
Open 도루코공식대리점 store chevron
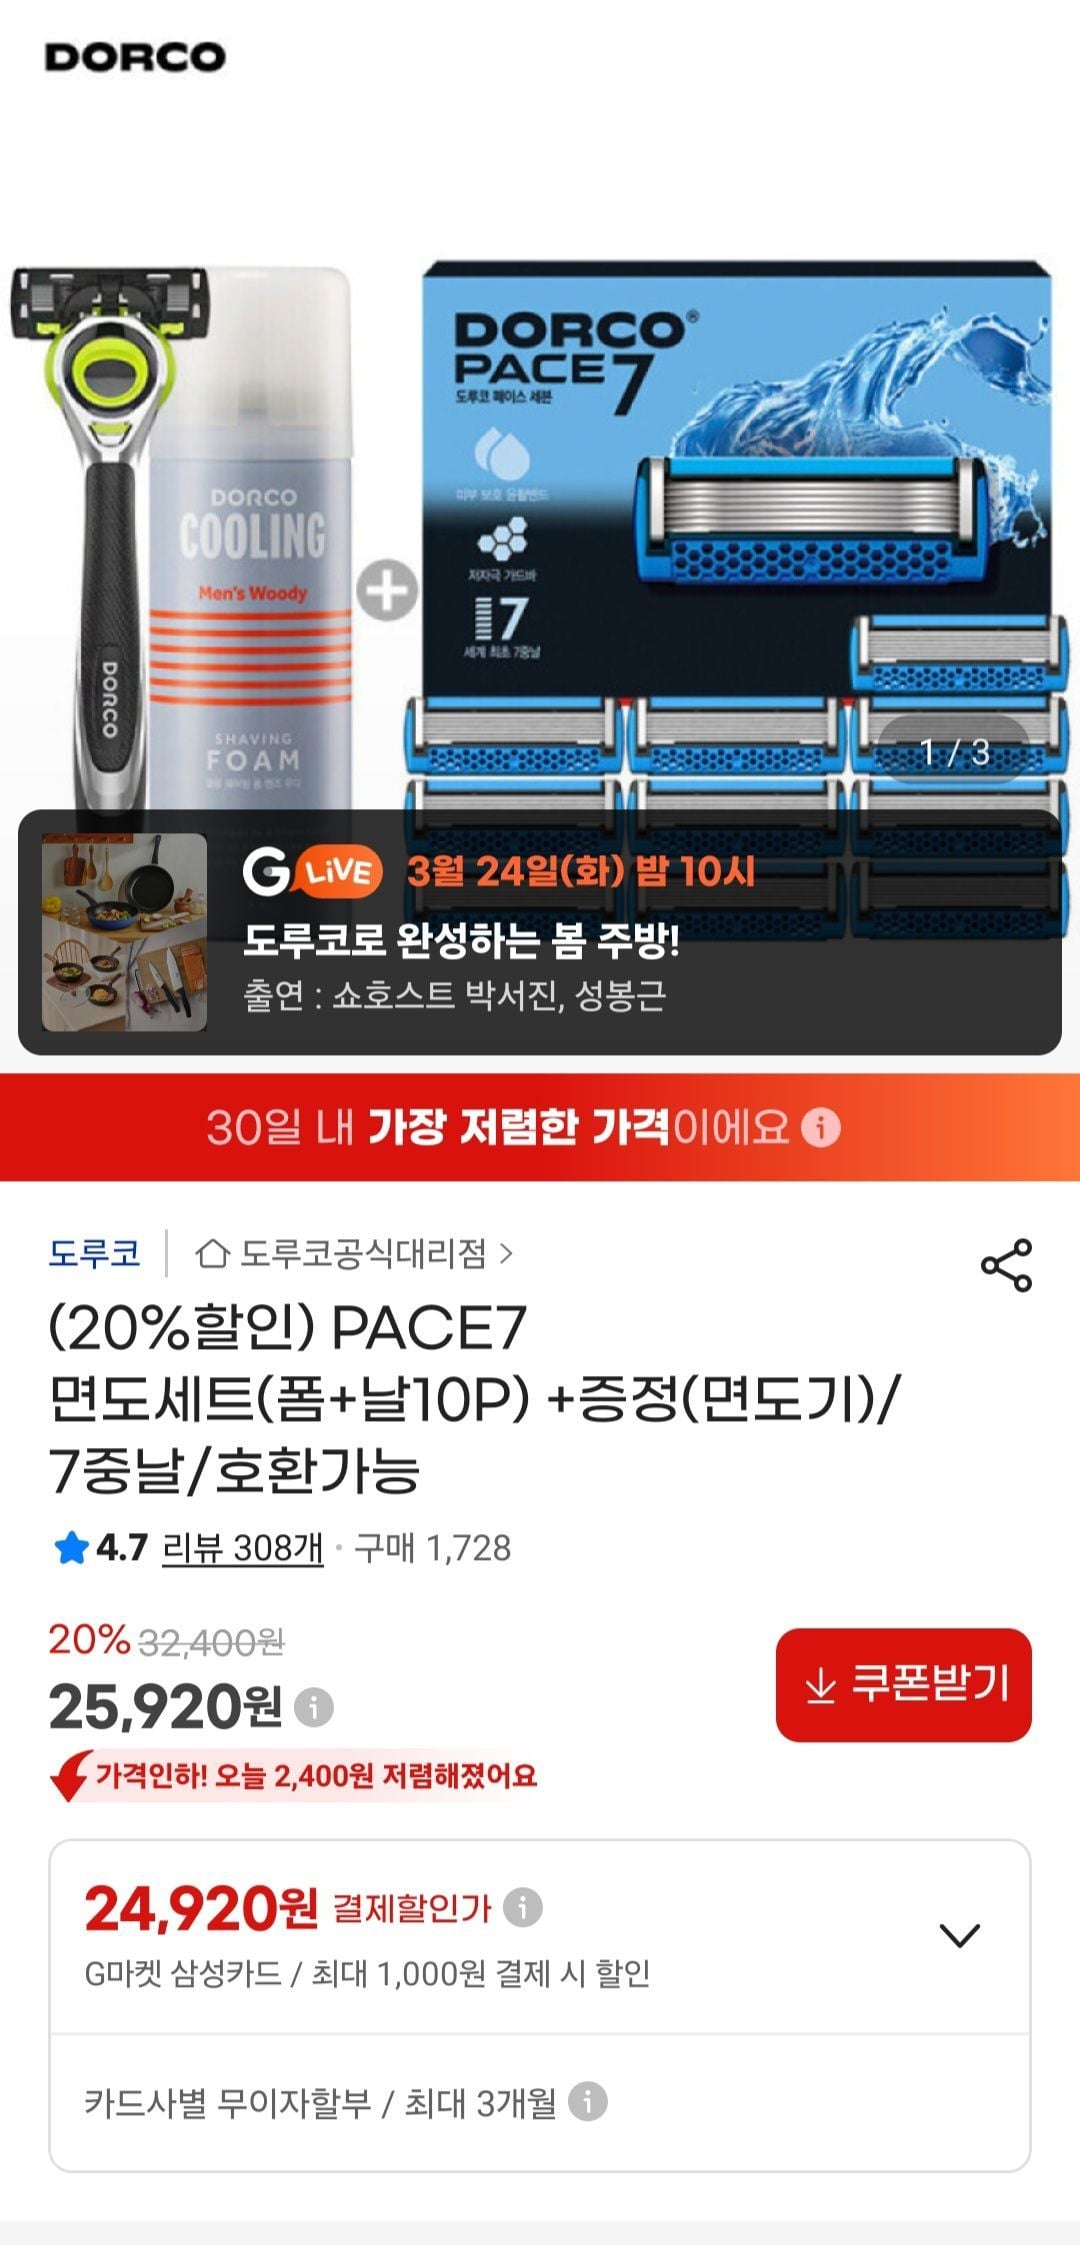(506, 1253)
